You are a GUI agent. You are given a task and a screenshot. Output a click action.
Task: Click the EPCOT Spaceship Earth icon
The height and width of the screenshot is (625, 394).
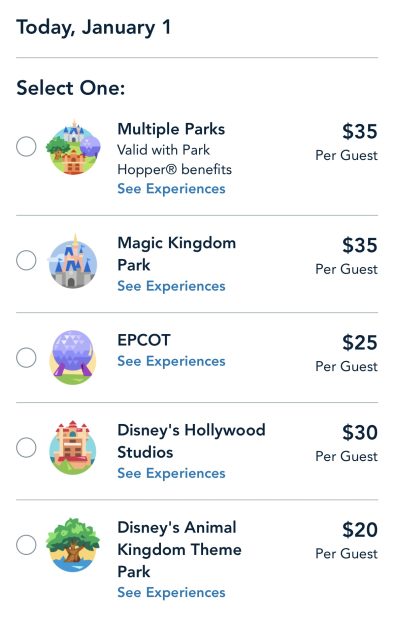coord(73,358)
